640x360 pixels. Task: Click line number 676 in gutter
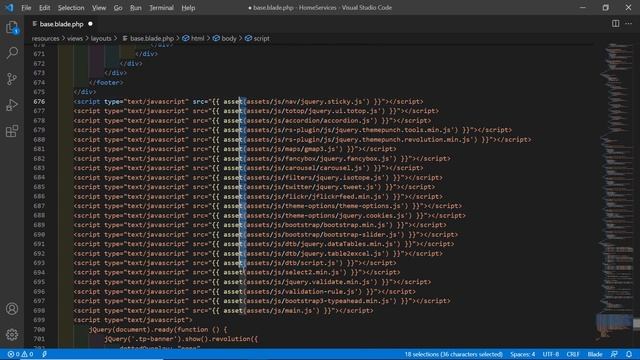coord(40,102)
